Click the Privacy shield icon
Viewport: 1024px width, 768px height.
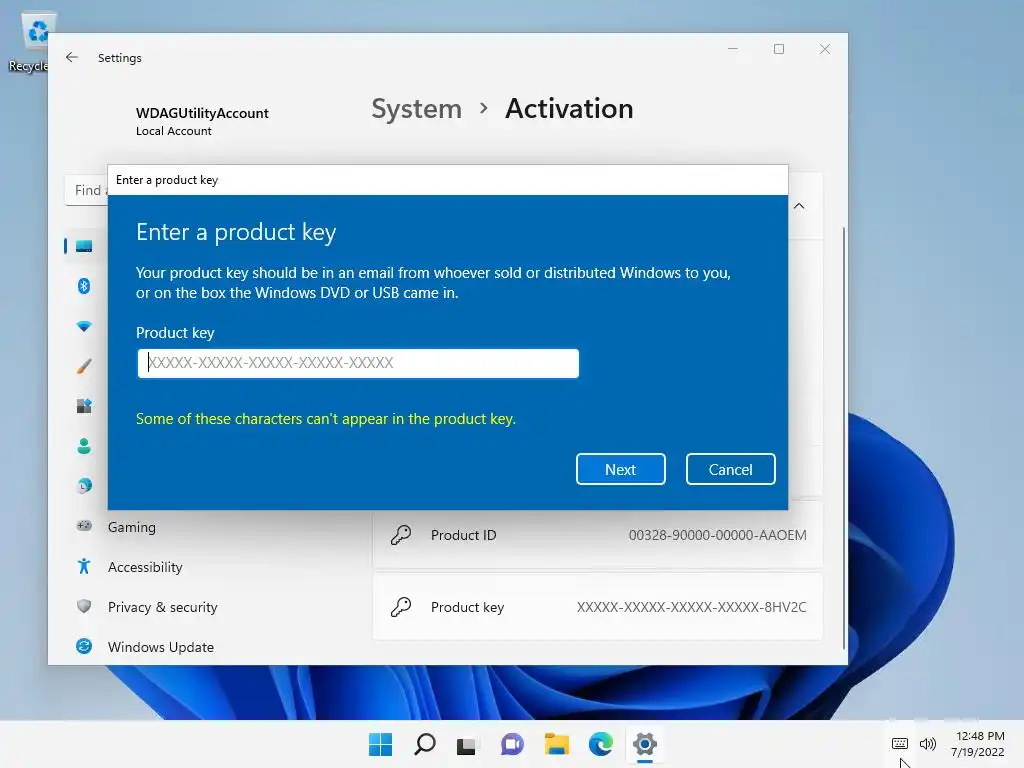click(84, 606)
